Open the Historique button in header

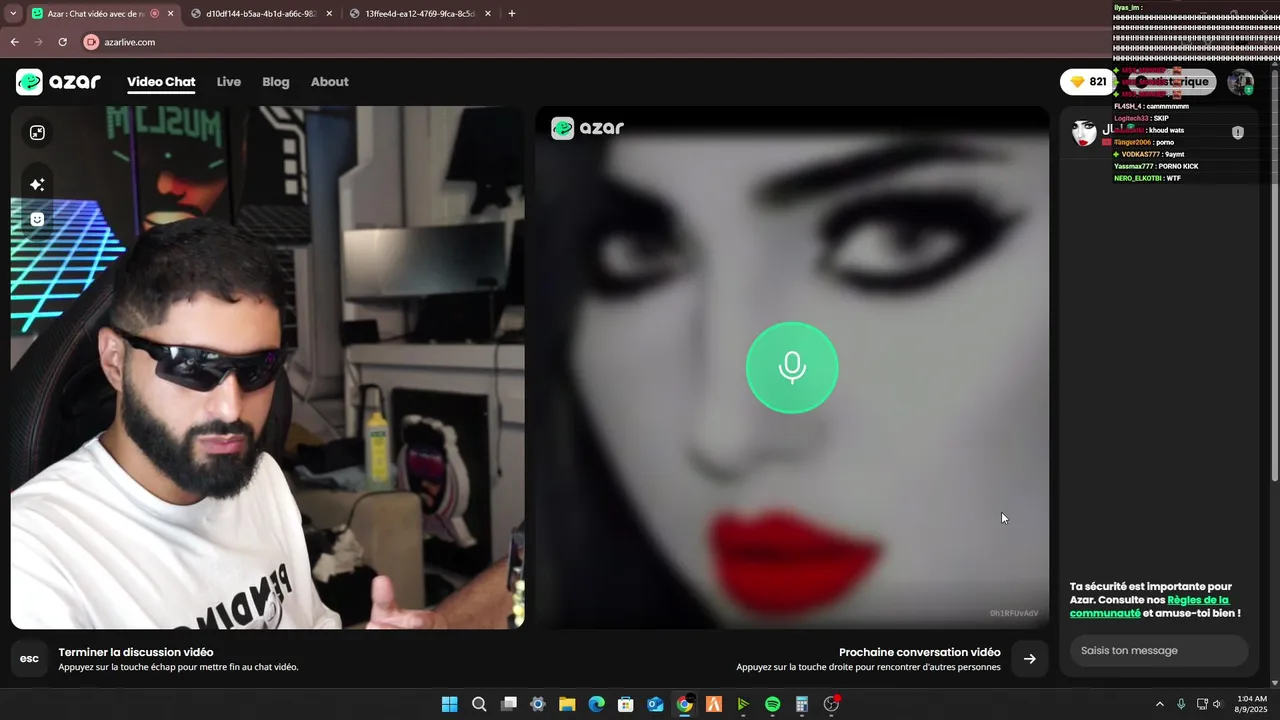(1172, 82)
